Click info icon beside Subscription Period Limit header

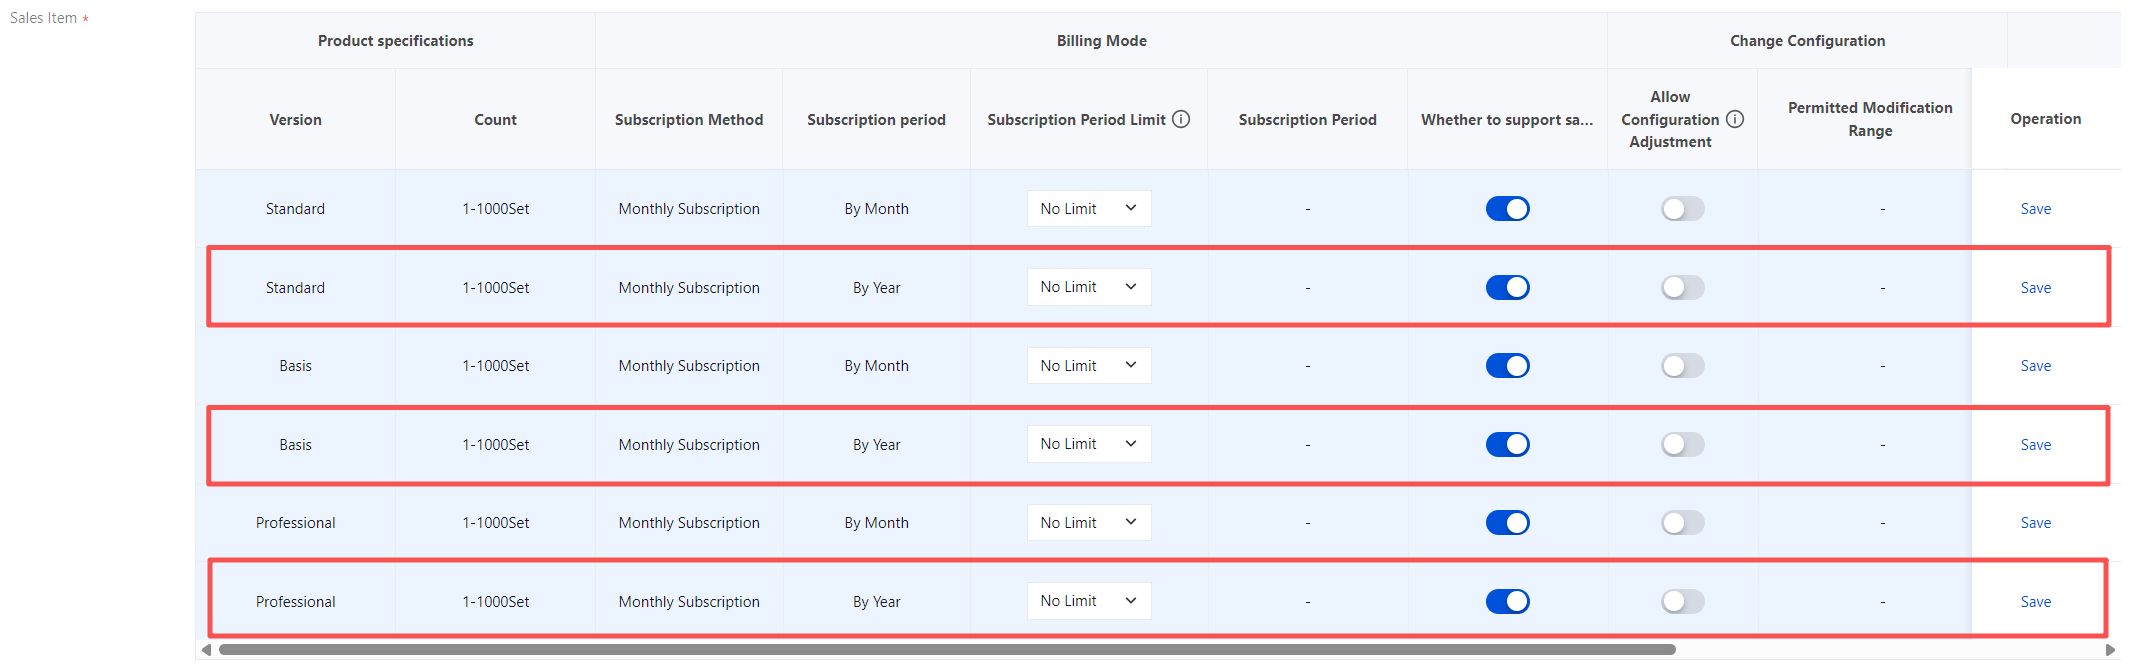coord(1181,119)
